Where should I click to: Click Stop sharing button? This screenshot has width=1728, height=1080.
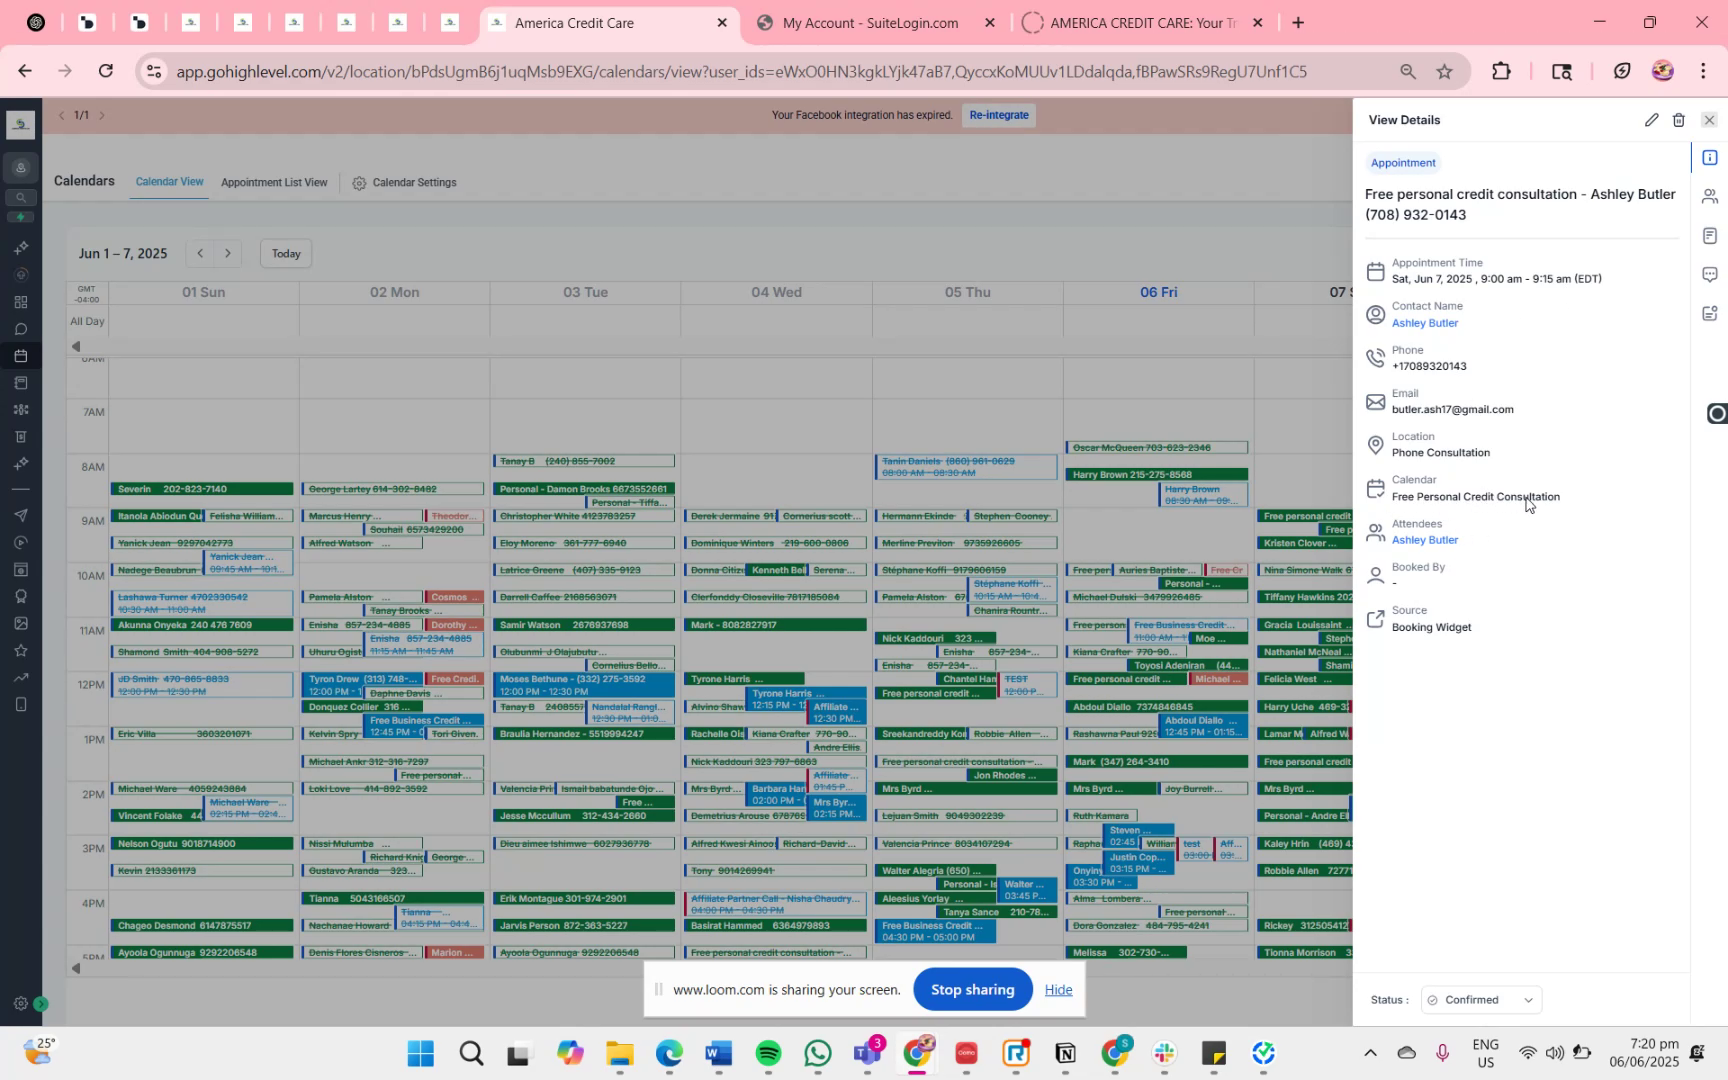[973, 990]
